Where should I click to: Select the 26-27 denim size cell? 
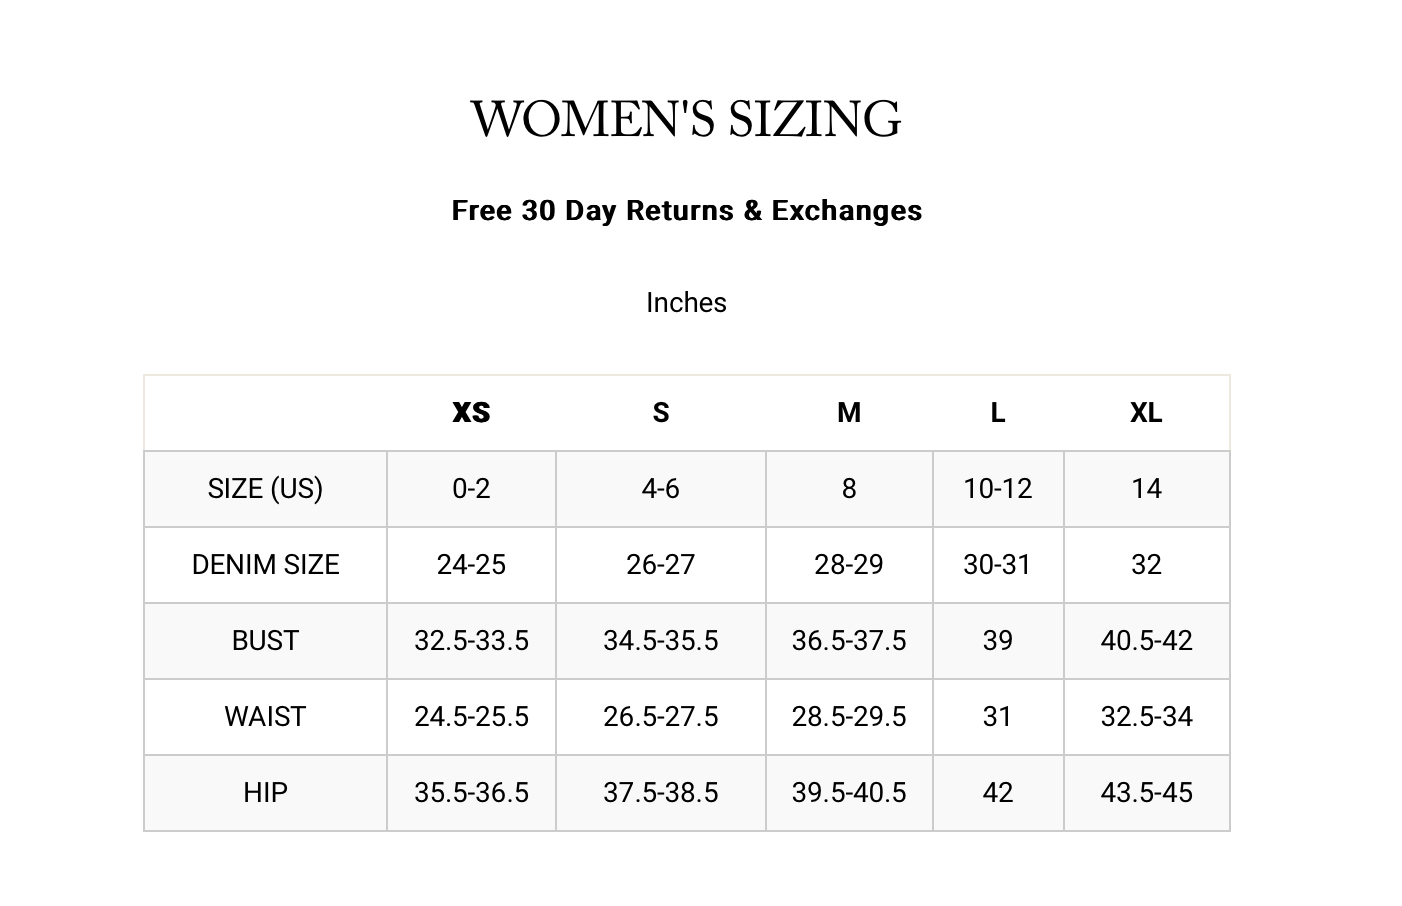[660, 565]
